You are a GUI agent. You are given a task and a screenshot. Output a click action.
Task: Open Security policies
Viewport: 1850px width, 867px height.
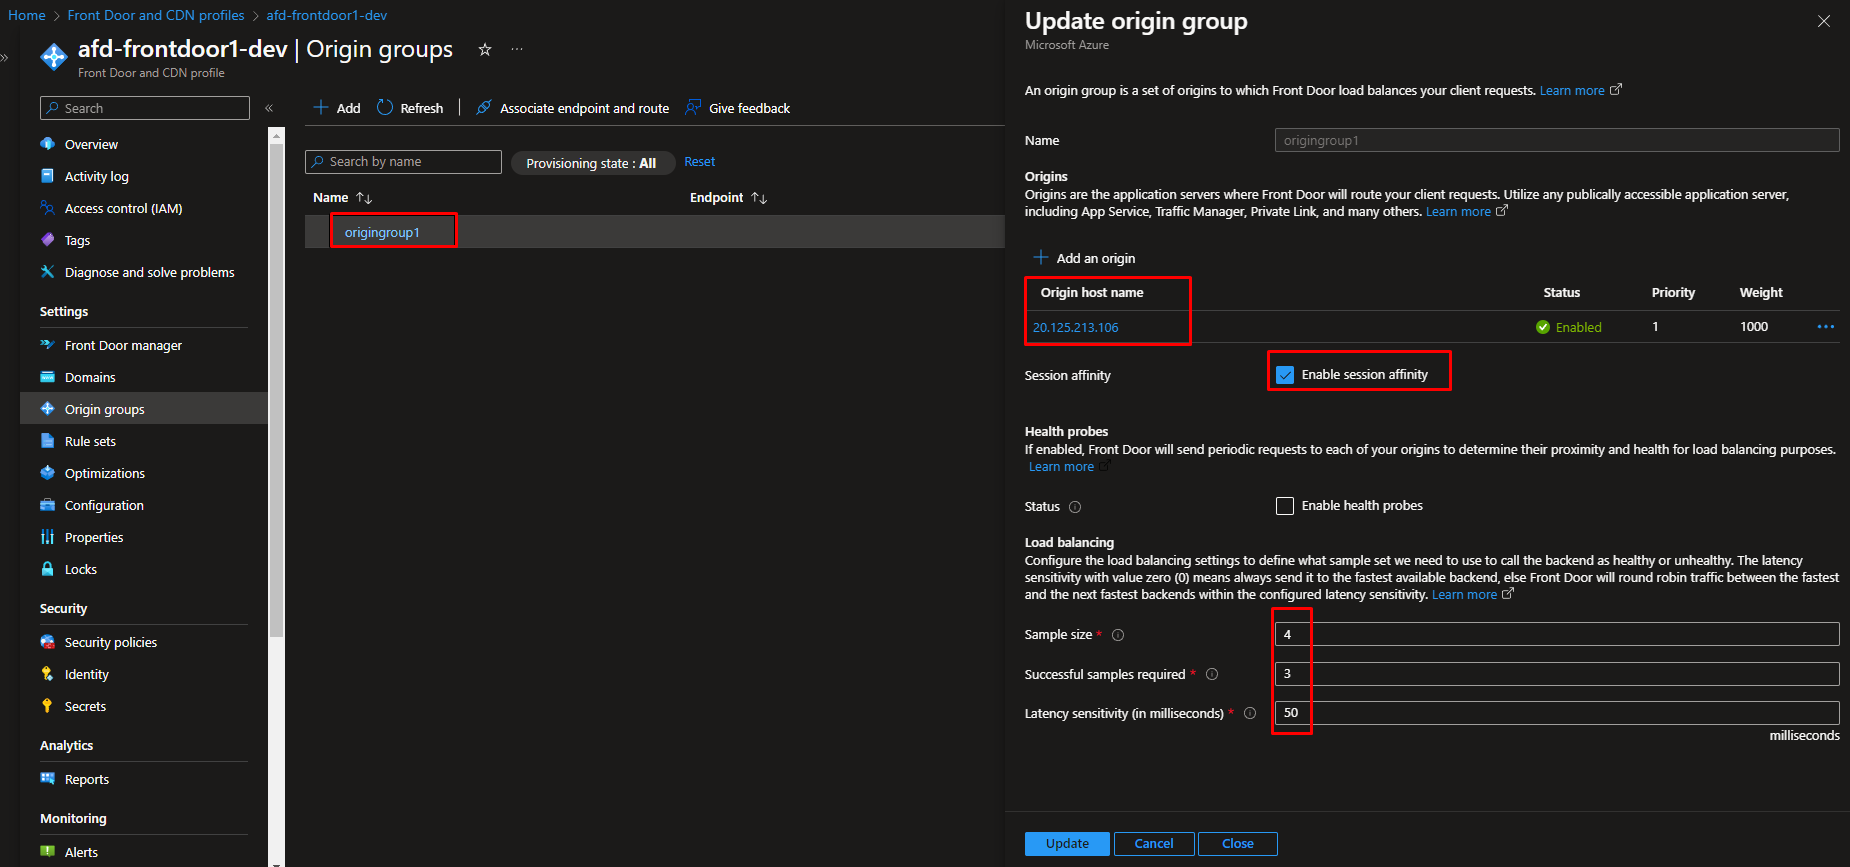coord(110,642)
